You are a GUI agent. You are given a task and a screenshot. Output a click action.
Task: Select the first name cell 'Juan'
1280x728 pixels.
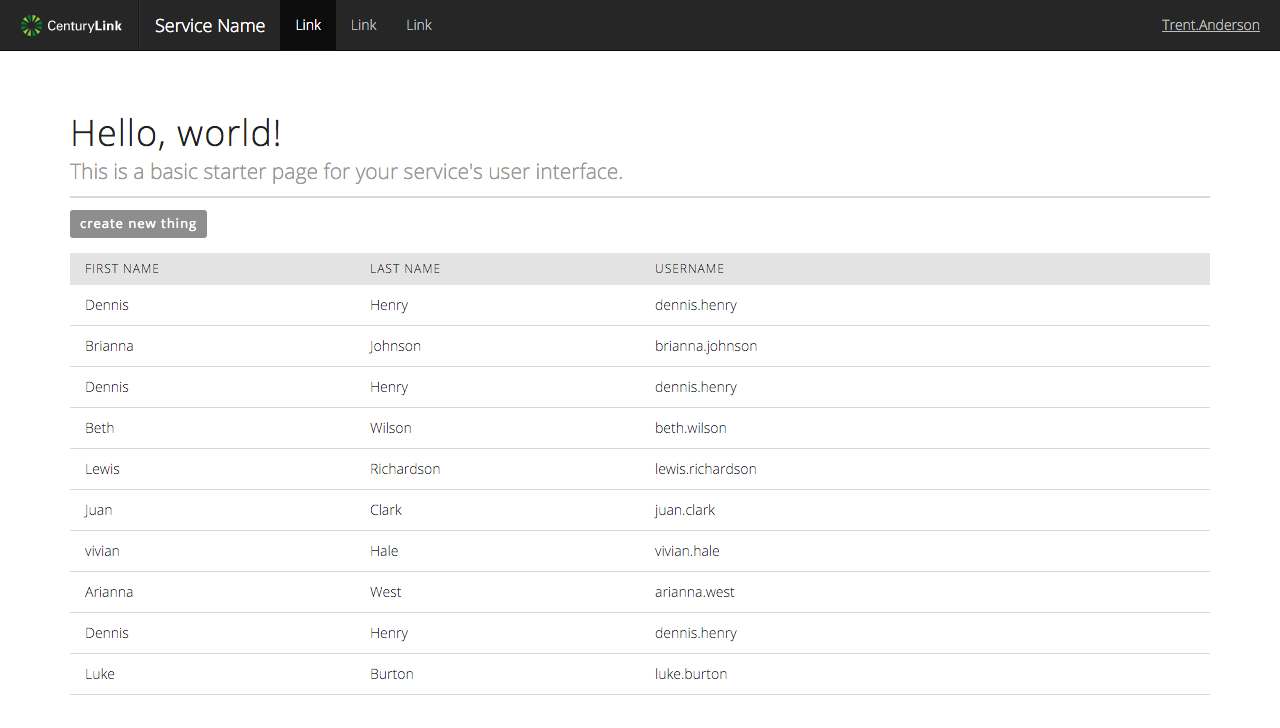point(98,510)
